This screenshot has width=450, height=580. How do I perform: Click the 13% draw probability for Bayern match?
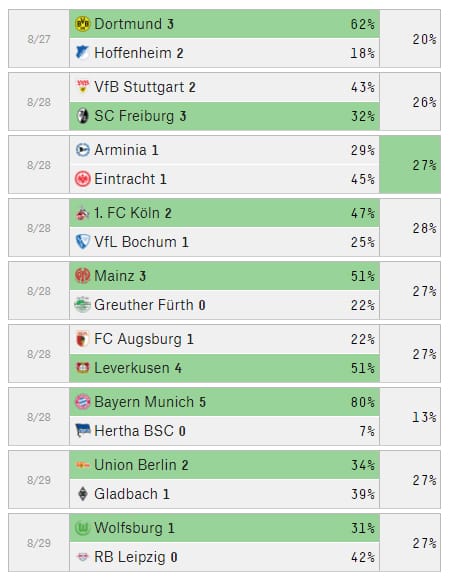[424, 417]
